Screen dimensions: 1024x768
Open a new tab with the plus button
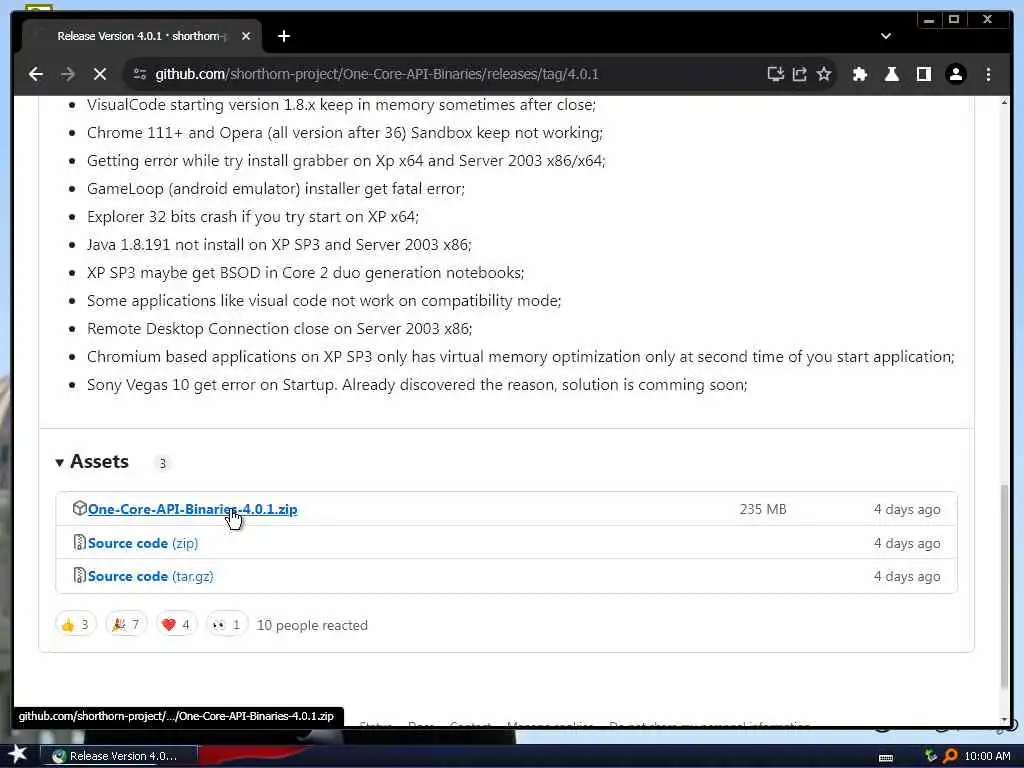point(283,37)
